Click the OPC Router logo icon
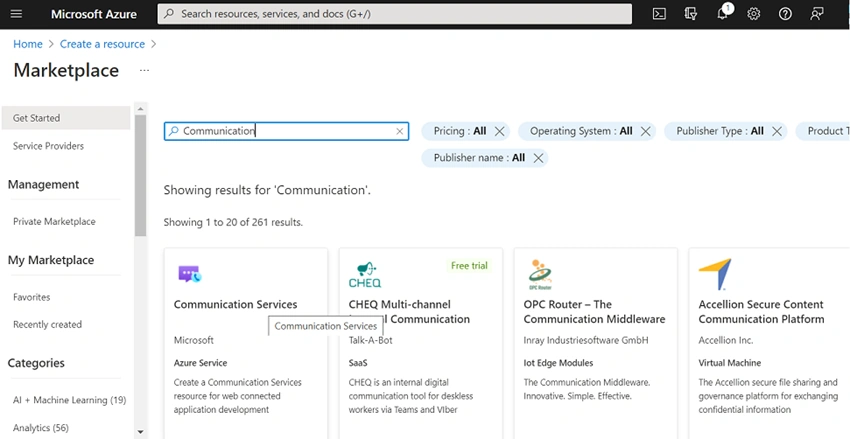 pos(539,275)
